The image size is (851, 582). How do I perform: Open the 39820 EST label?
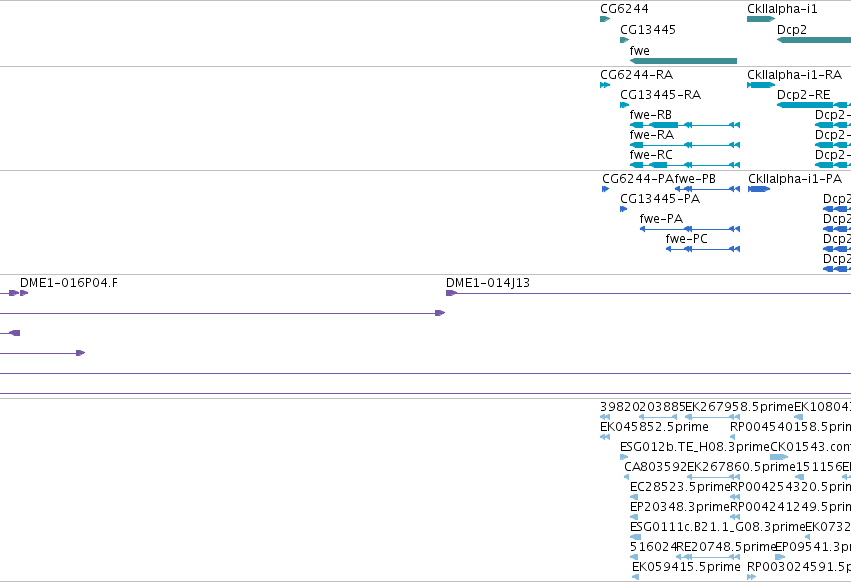[x=618, y=407]
